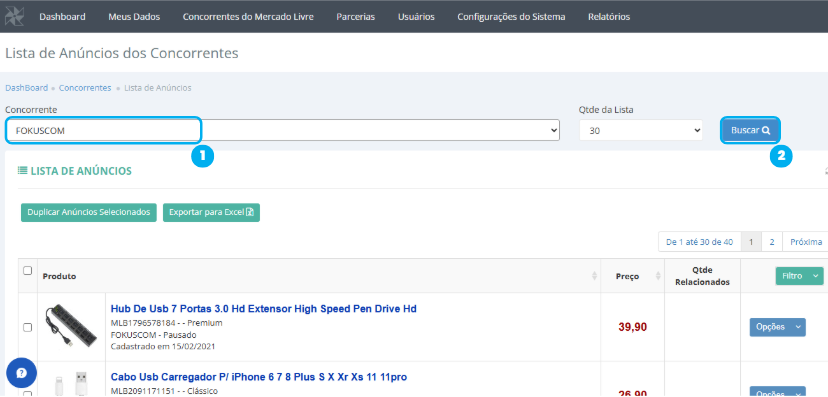828x397 pixels.
Task: Go to page 2 of results
Action: click(x=771, y=242)
